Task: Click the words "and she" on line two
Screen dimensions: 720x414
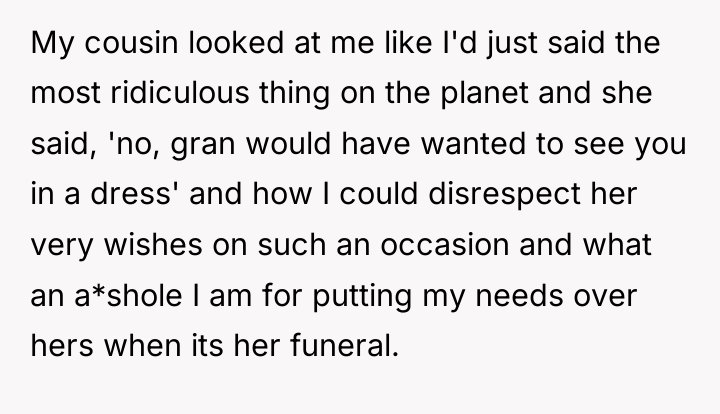Action: [x=595, y=93]
